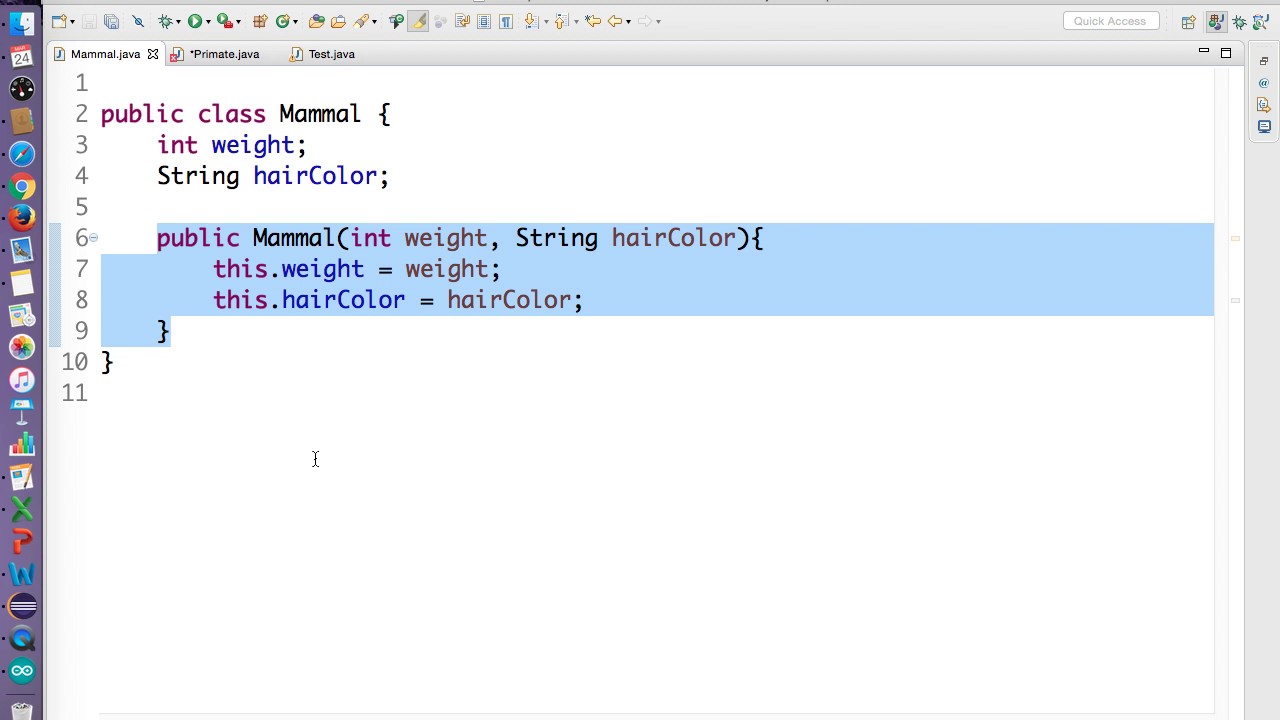This screenshot has height=720, width=1280.
Task: Click the Save All icon
Action: (x=112, y=21)
